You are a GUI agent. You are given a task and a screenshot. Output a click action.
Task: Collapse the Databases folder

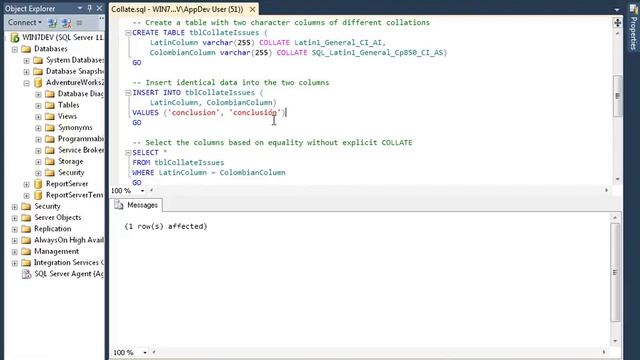pyautogui.click(x=15, y=49)
